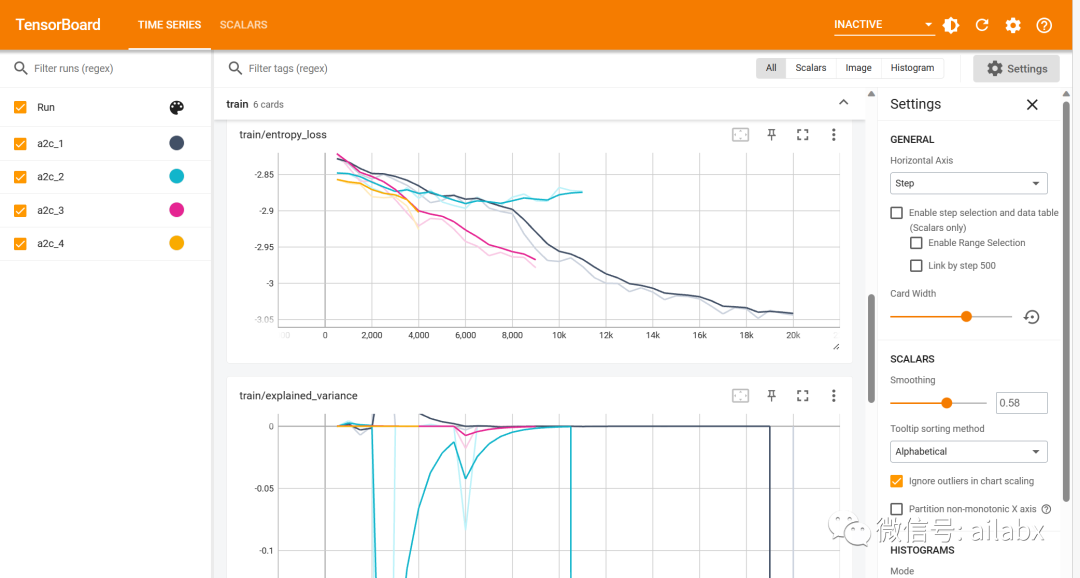Pin the train/entropy_loss card
This screenshot has width=1080, height=578.
point(771,135)
